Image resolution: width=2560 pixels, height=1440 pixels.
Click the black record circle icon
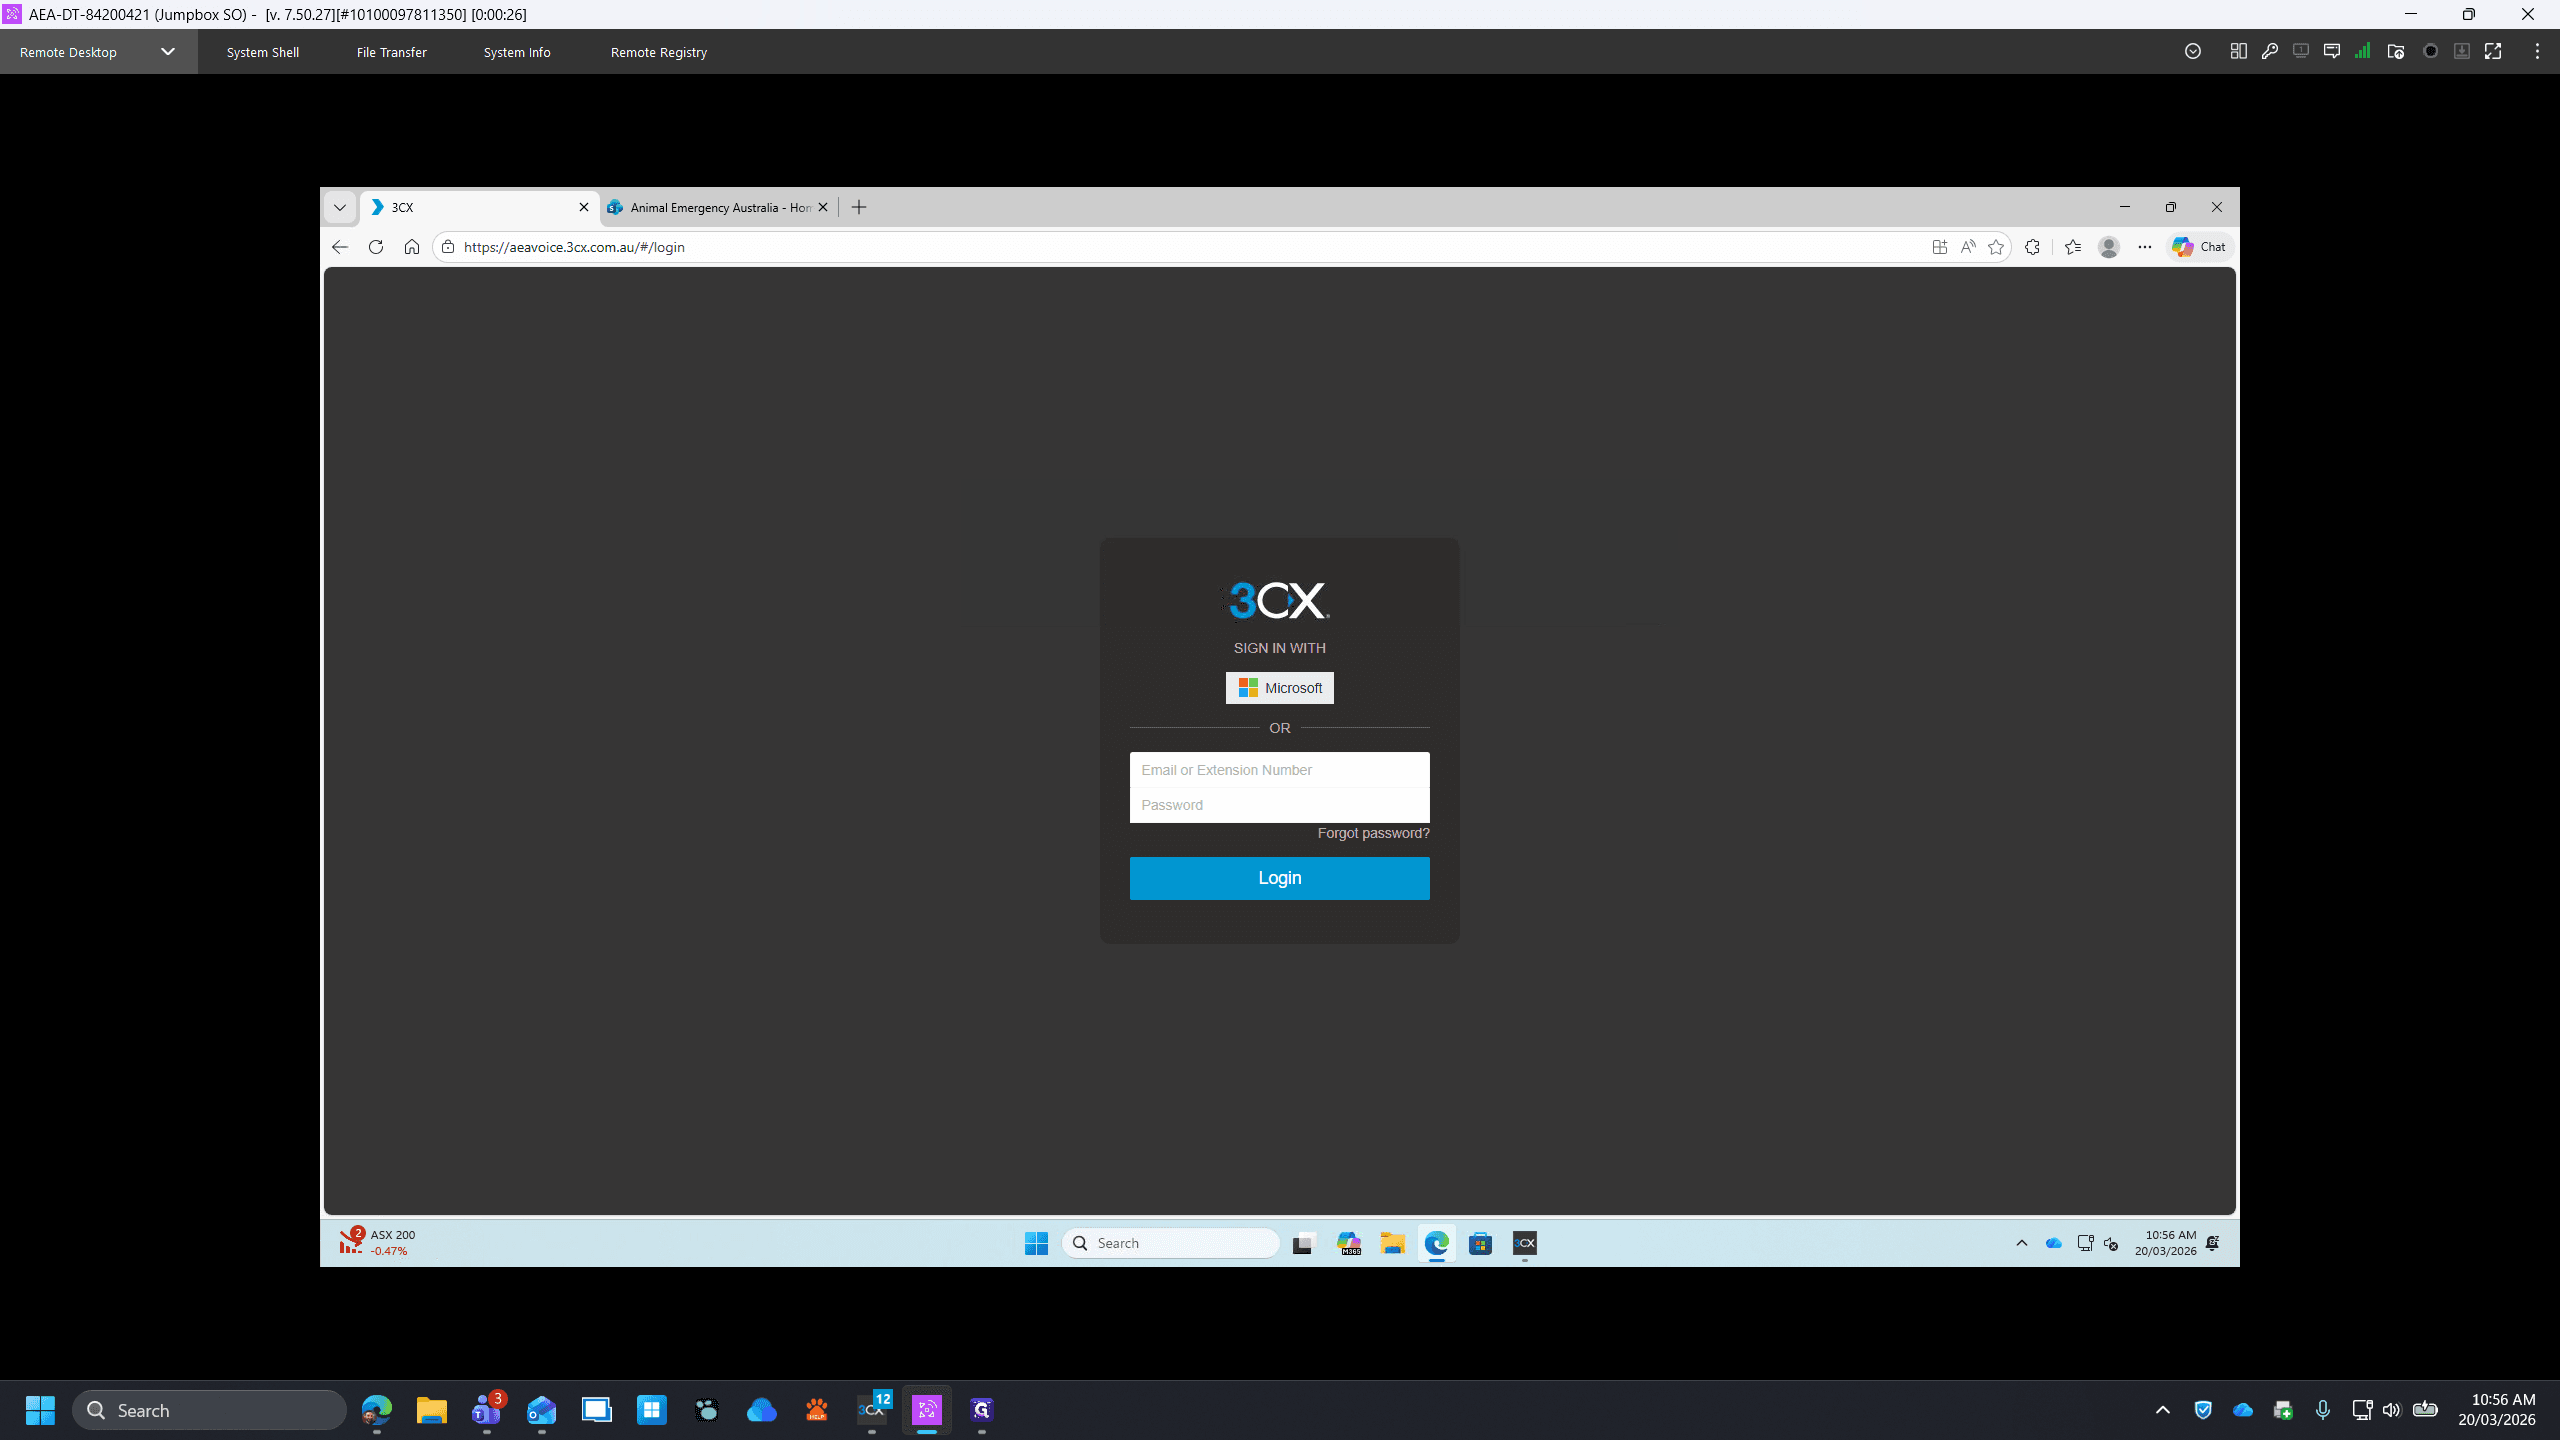click(x=2431, y=51)
